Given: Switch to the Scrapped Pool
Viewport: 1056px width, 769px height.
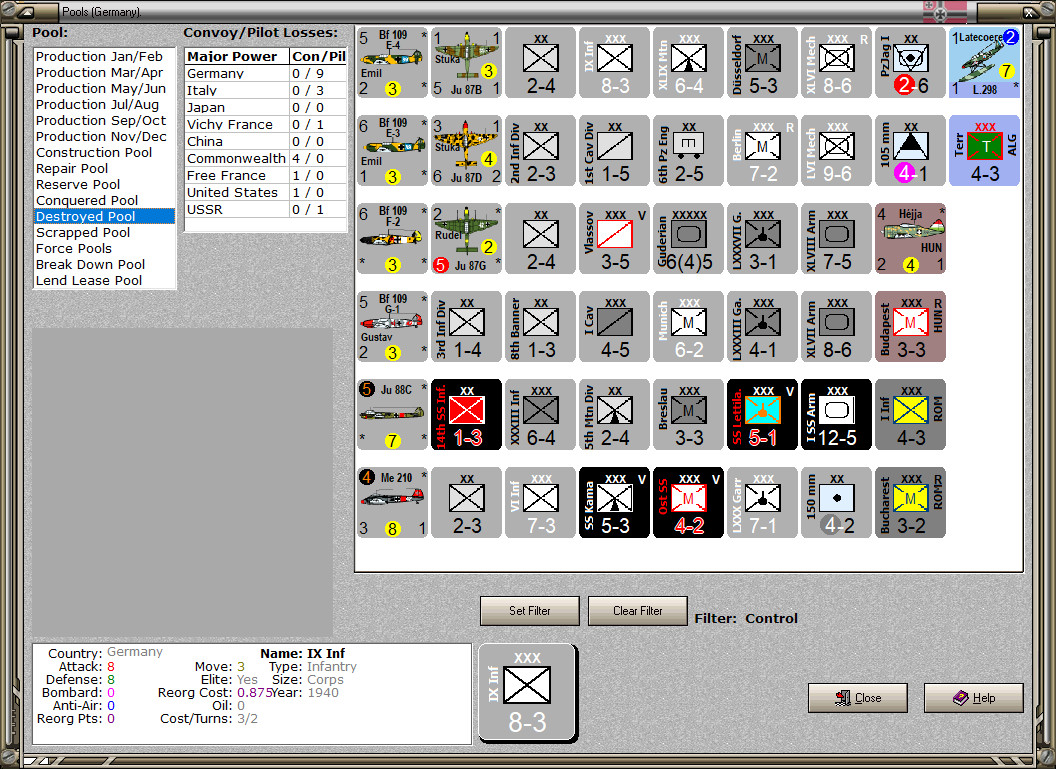Looking at the screenshot, I should tap(104, 232).
